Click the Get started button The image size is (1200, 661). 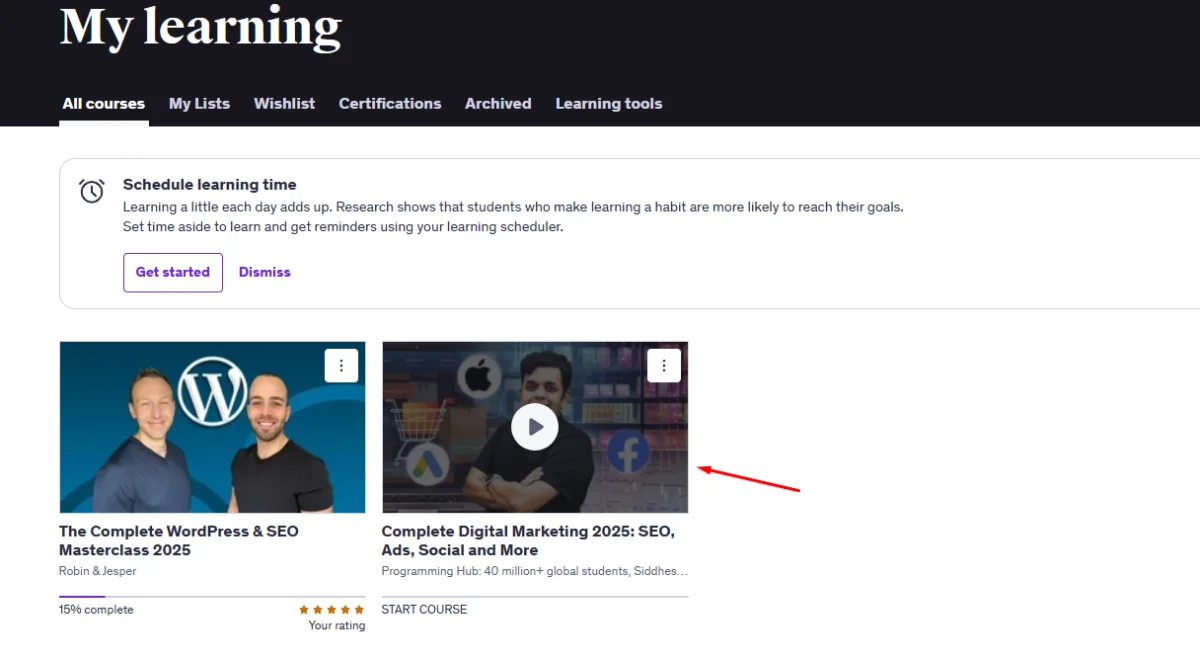tap(173, 272)
